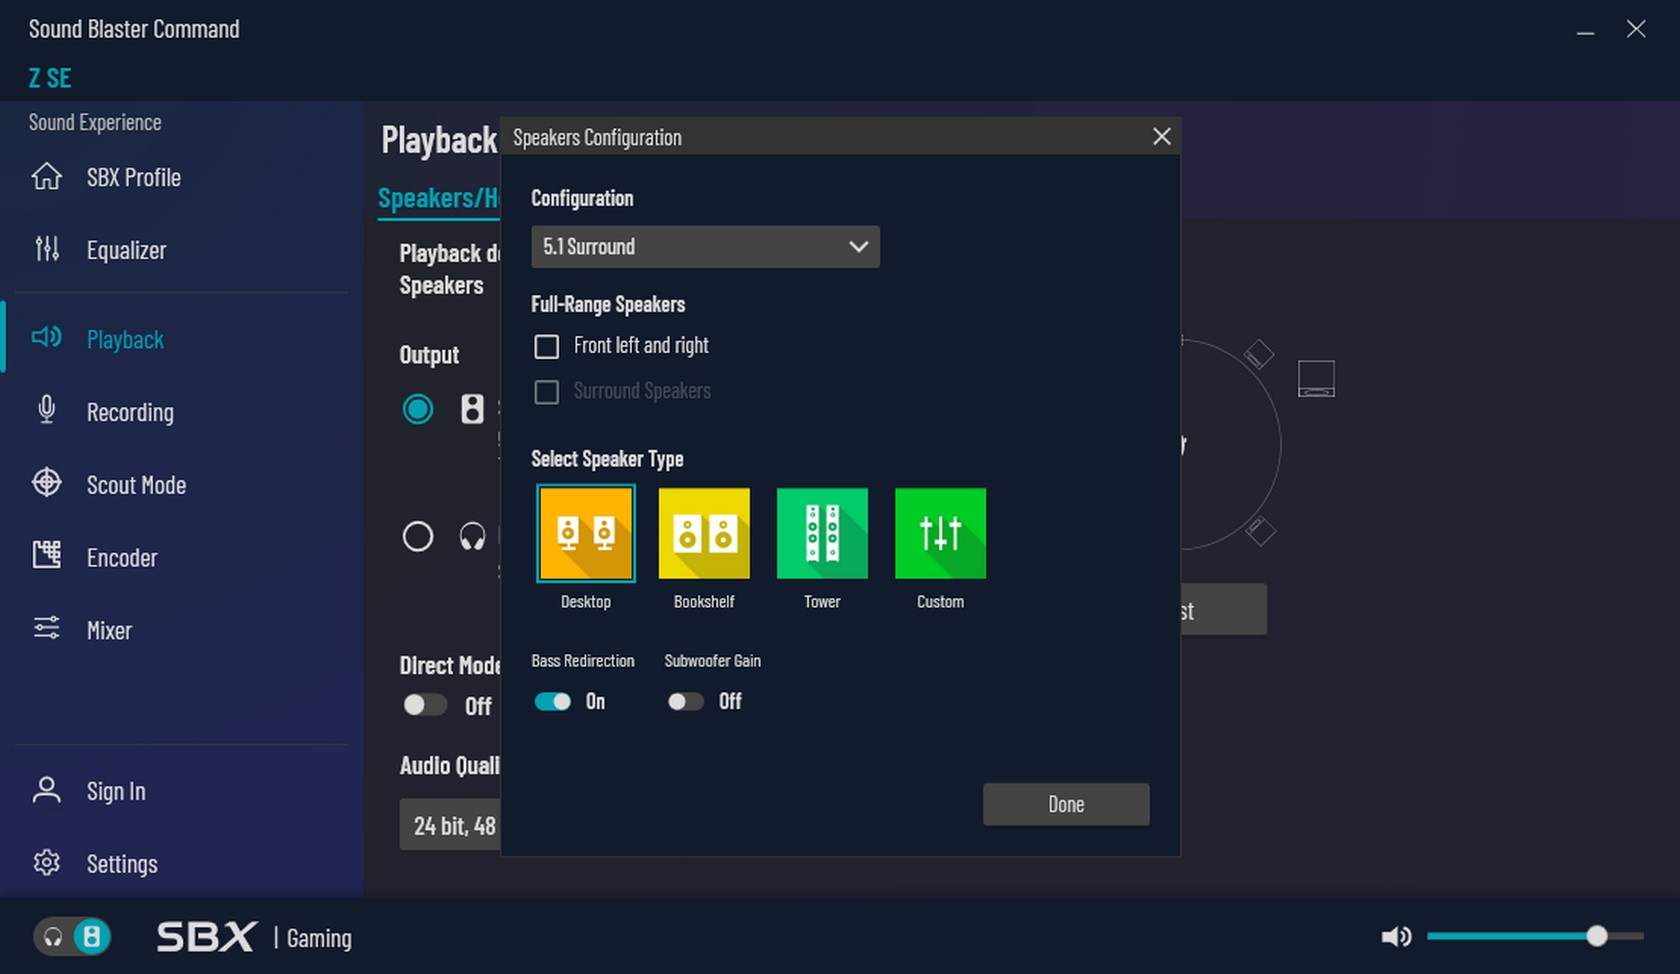The height and width of the screenshot is (974, 1680).
Task: Turn off Bass Redirection toggle
Action: pyautogui.click(x=552, y=701)
